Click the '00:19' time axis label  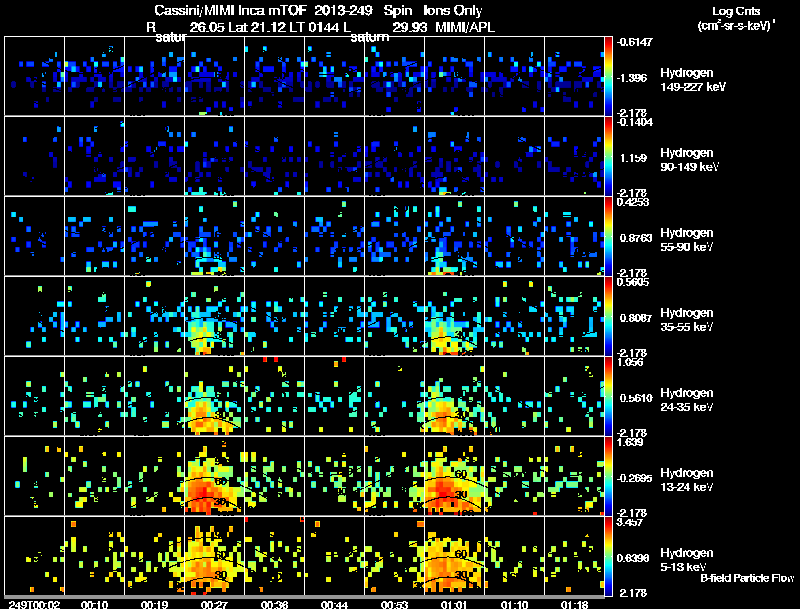(x=155, y=604)
